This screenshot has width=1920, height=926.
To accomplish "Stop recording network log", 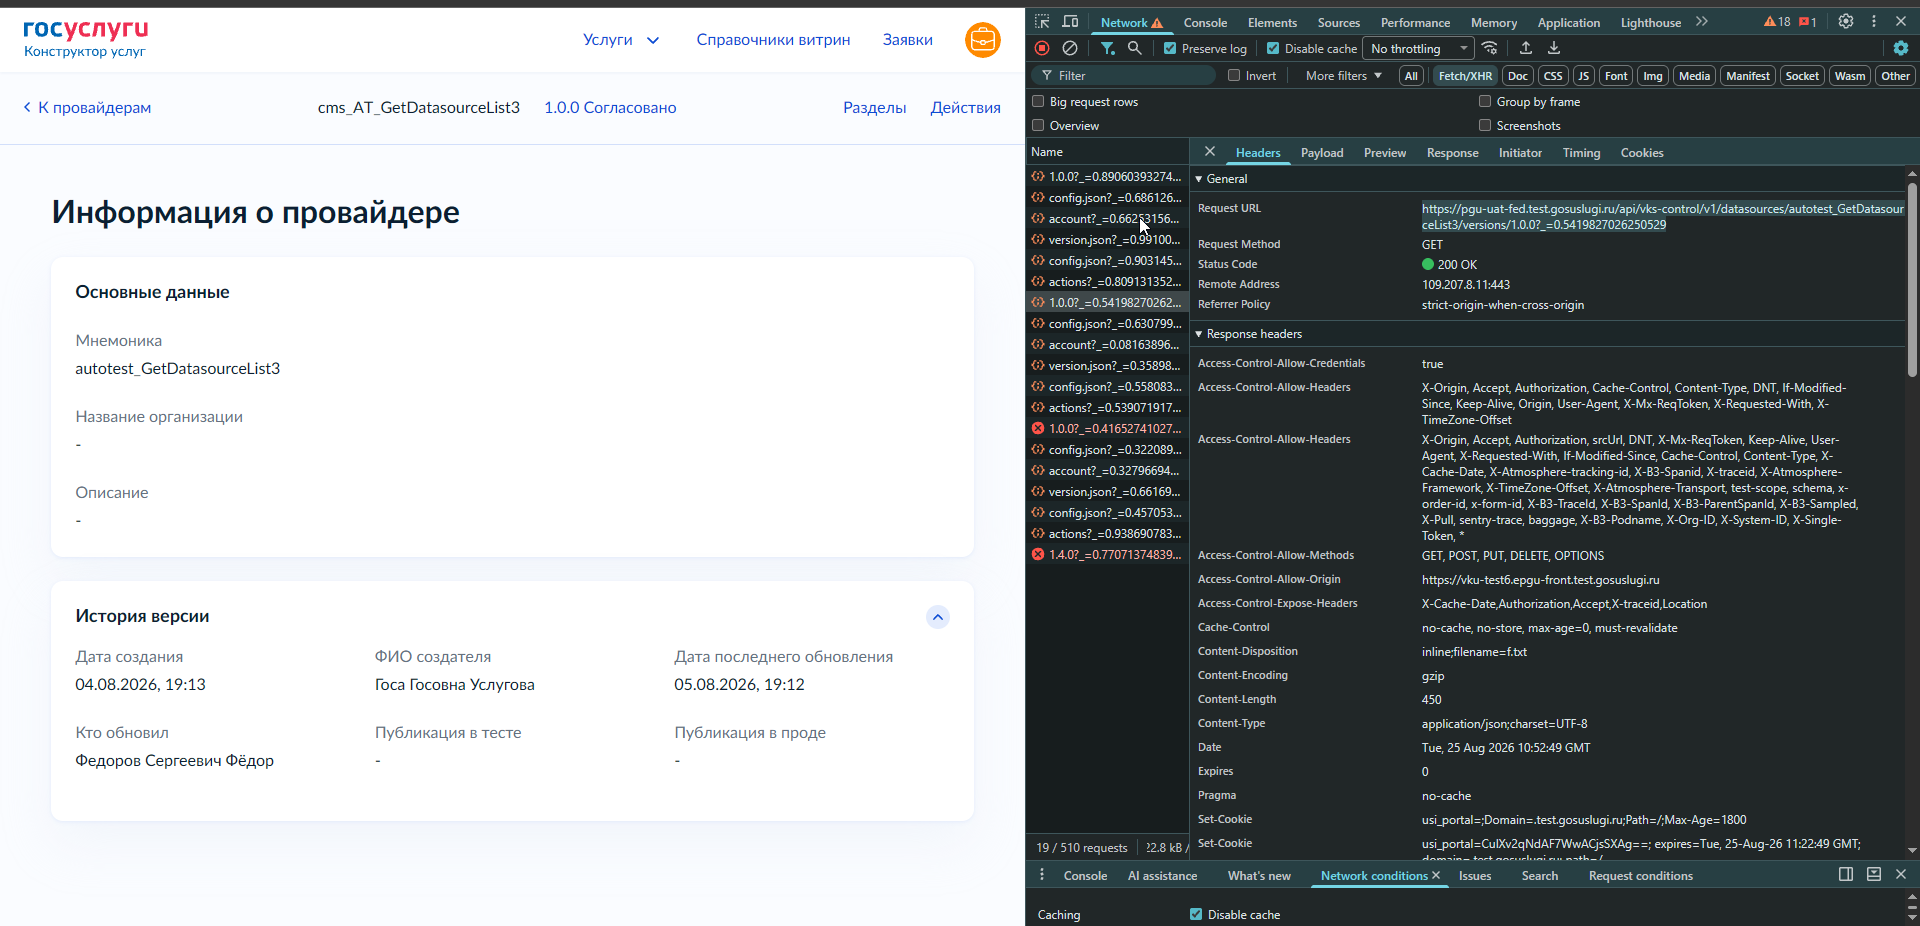I will click(1042, 48).
